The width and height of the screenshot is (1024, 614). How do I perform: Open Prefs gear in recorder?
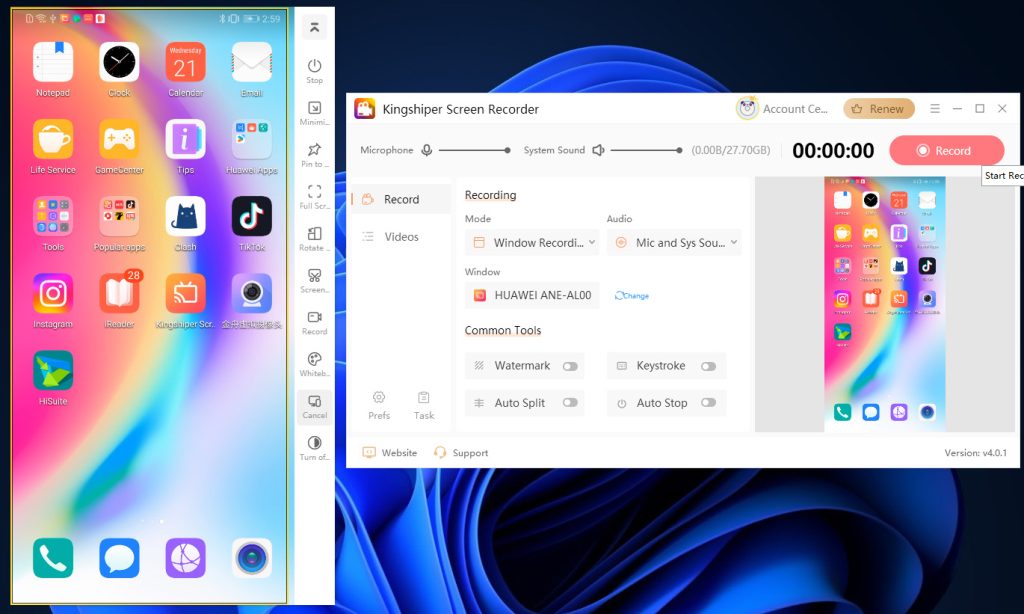click(379, 398)
